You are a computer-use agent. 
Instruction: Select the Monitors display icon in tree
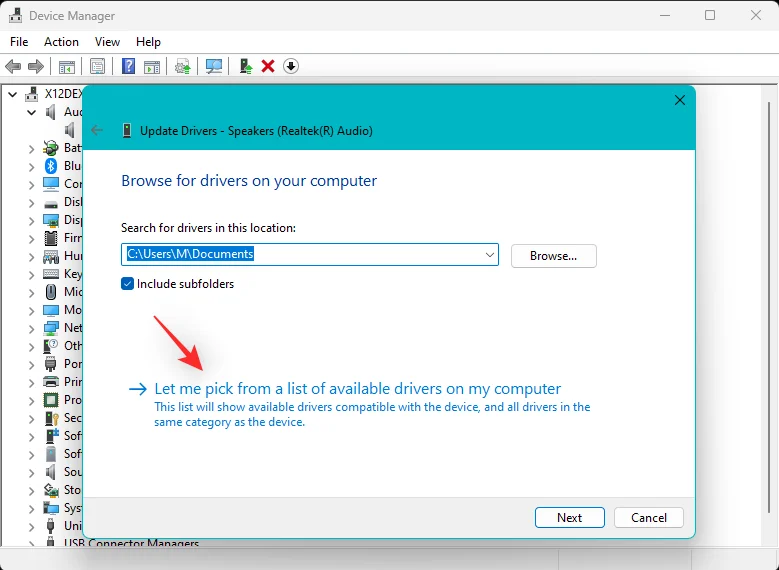[x=51, y=310]
